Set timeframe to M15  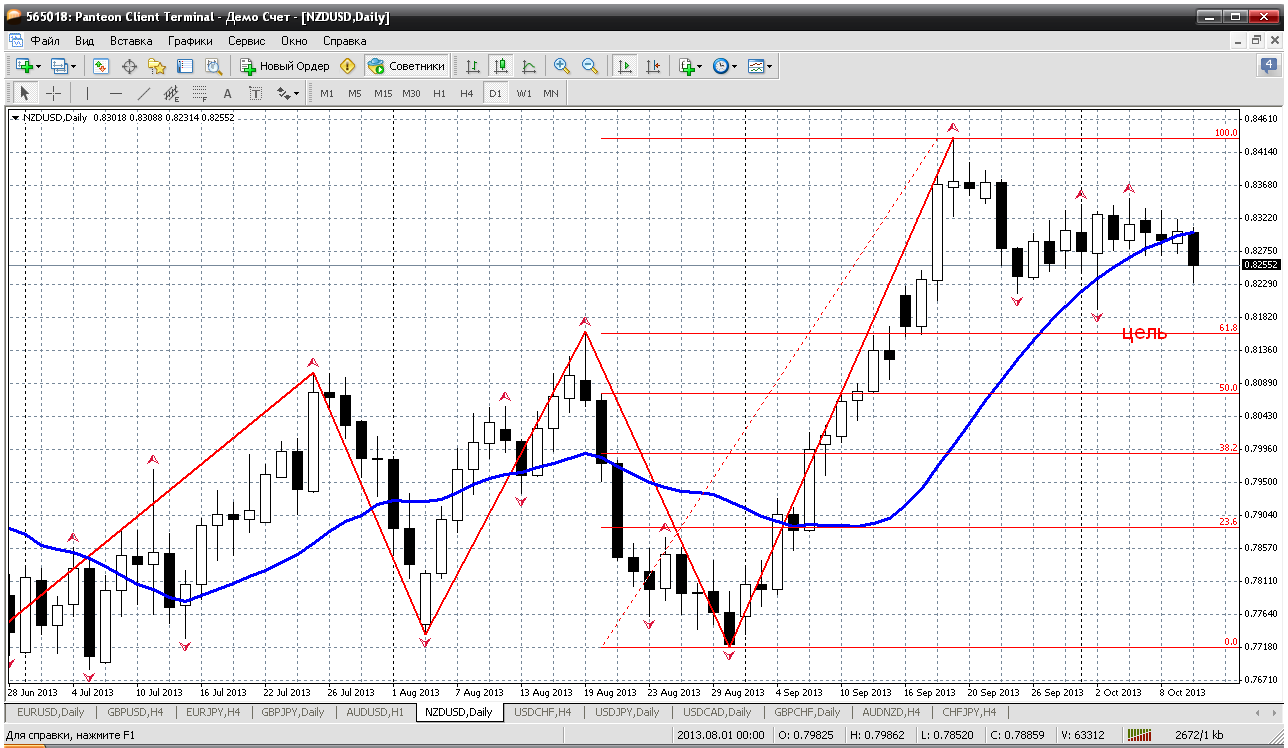coord(383,93)
